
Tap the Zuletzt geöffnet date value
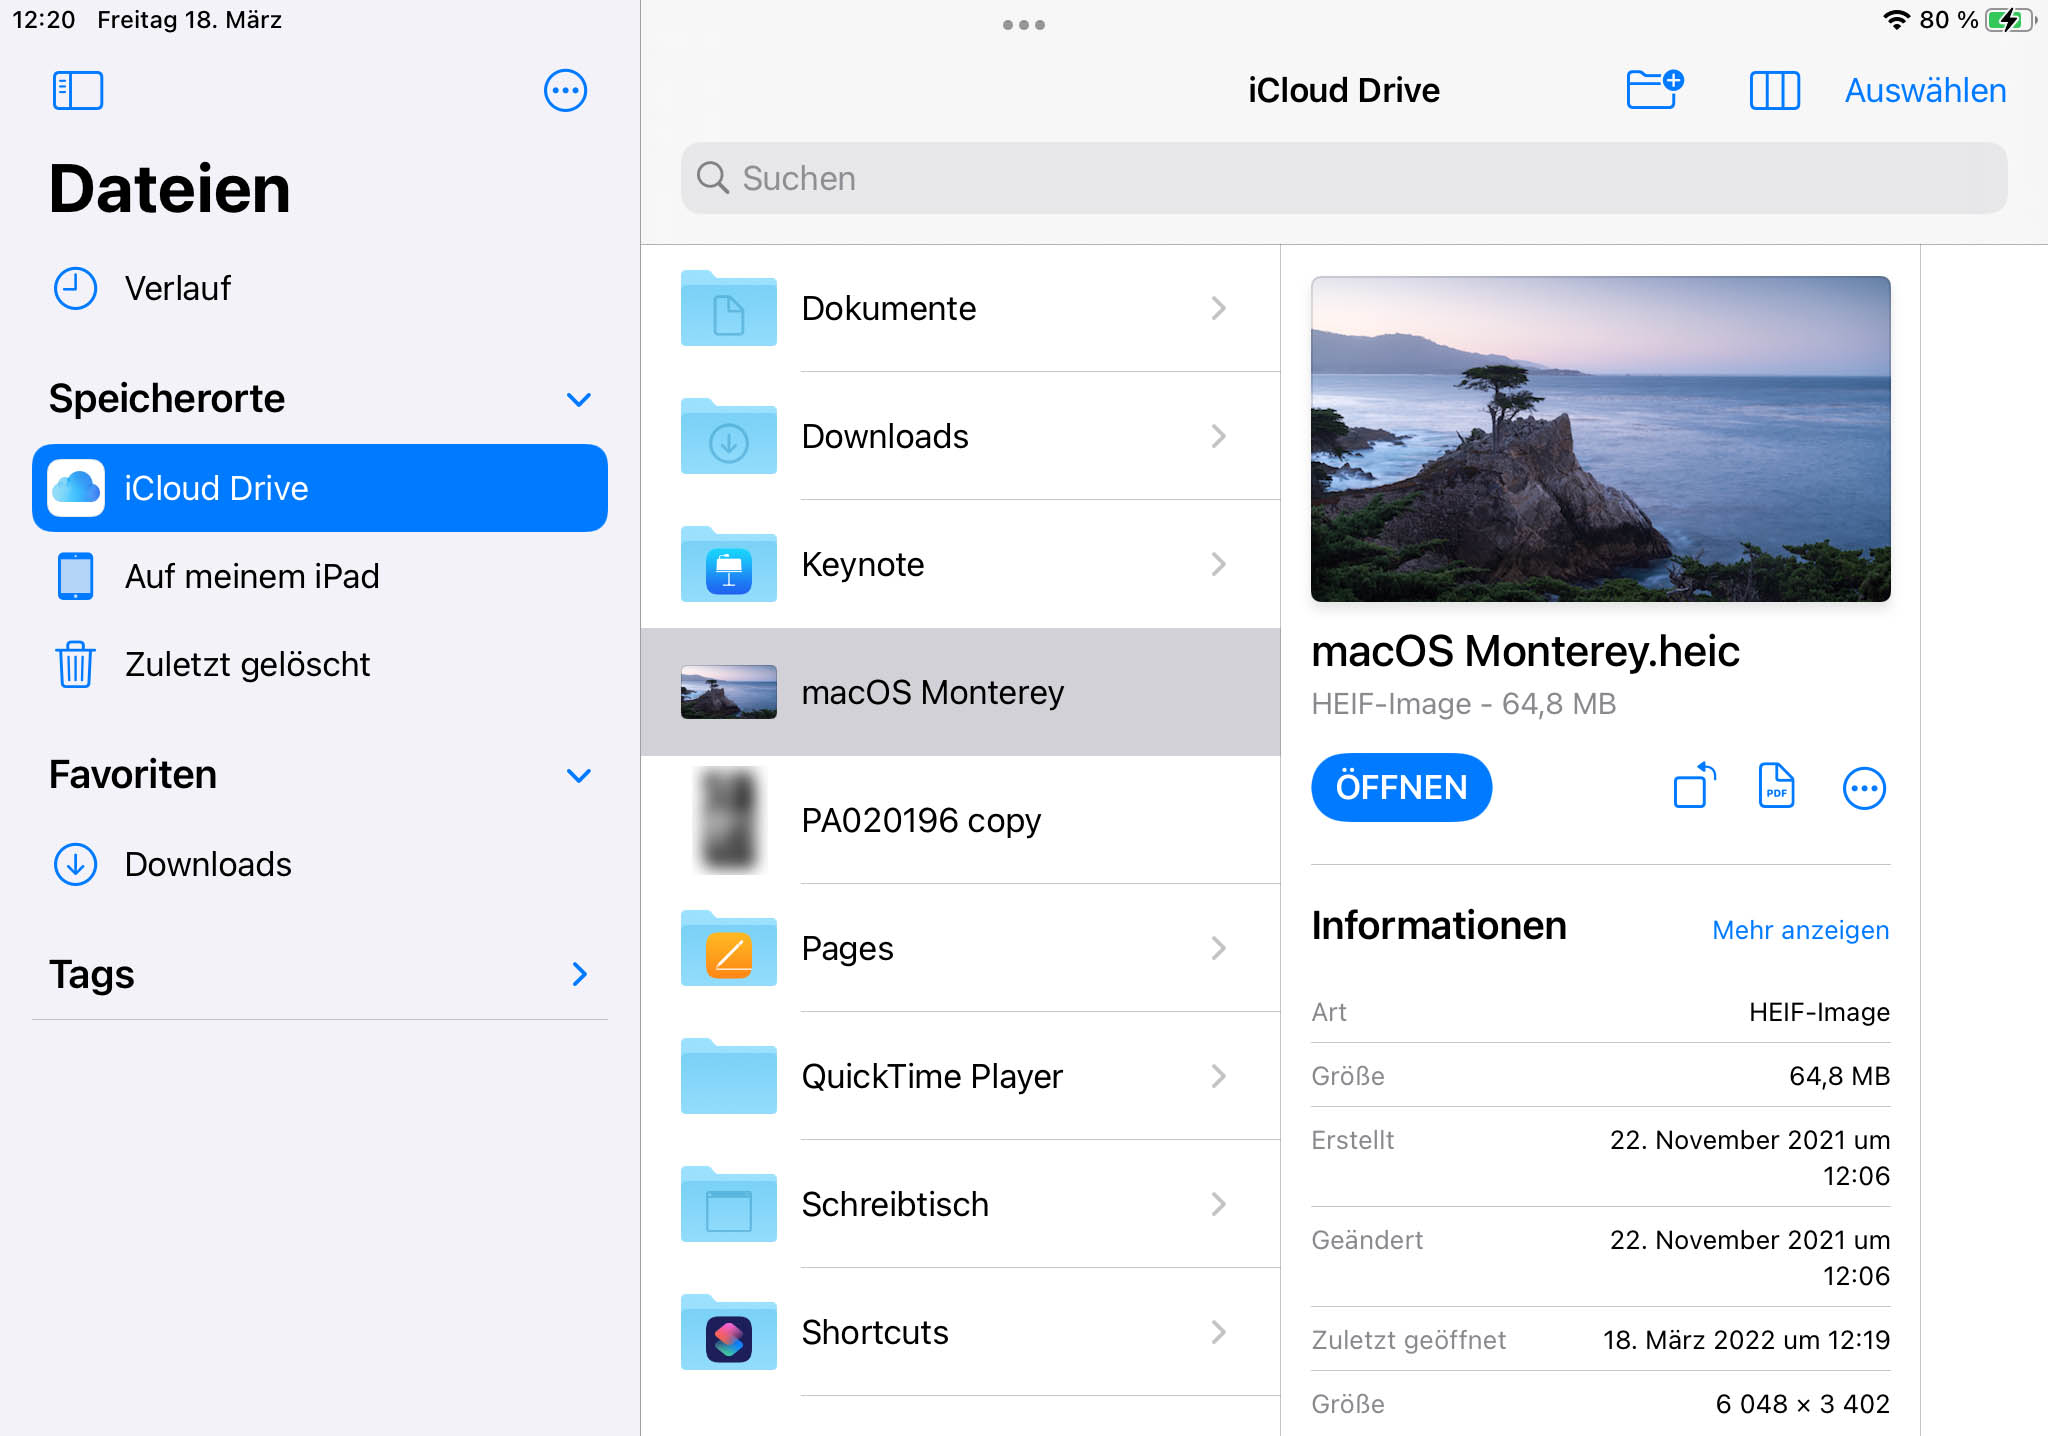pyautogui.click(x=1746, y=1340)
